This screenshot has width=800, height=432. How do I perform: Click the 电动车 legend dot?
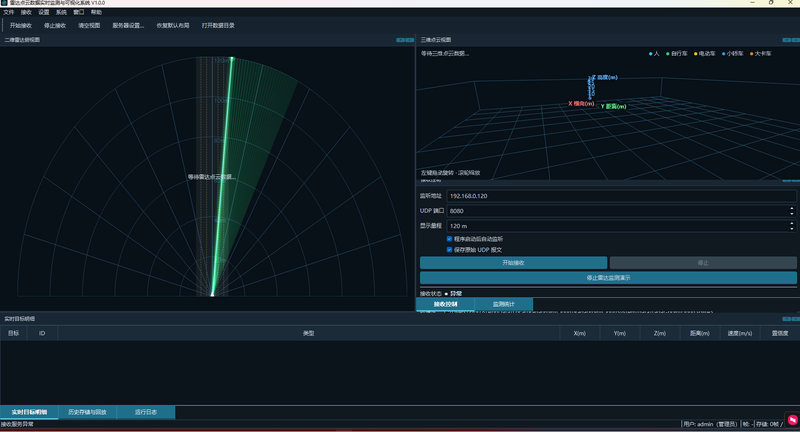click(695, 54)
